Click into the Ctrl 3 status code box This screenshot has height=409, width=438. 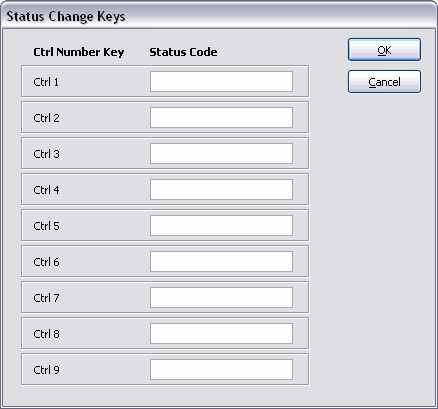coord(221,153)
